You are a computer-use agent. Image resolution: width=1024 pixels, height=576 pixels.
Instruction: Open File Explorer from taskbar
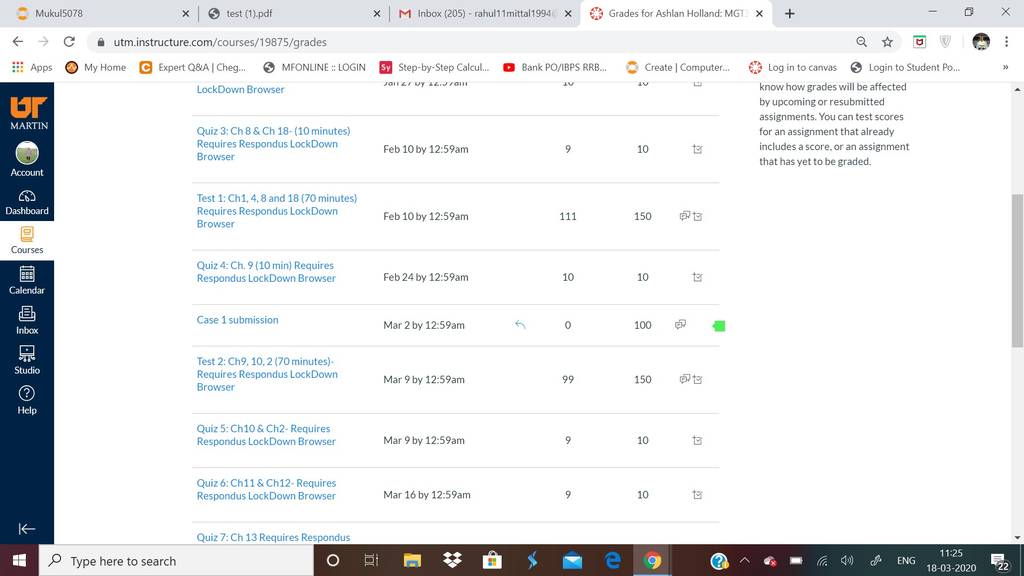(x=412, y=560)
